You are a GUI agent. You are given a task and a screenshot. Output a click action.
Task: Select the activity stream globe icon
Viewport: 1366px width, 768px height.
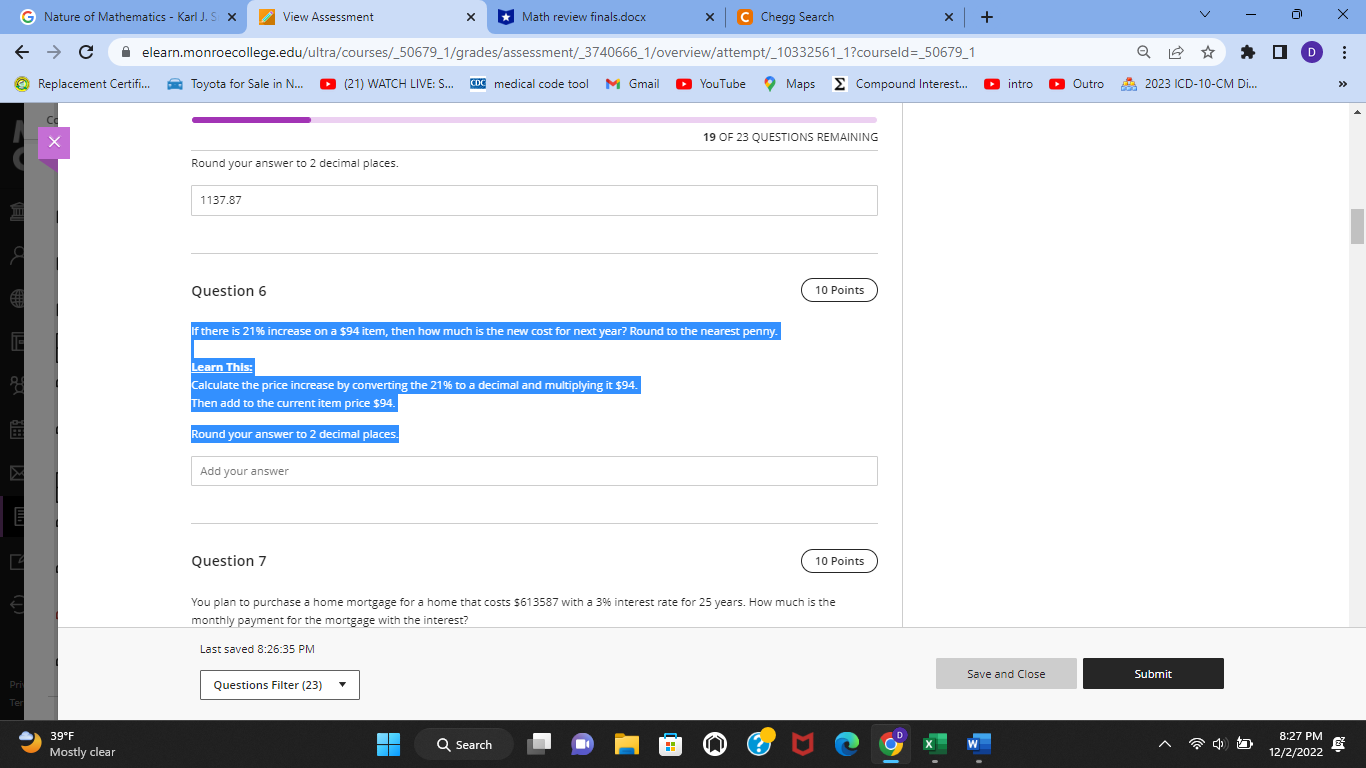coord(15,297)
